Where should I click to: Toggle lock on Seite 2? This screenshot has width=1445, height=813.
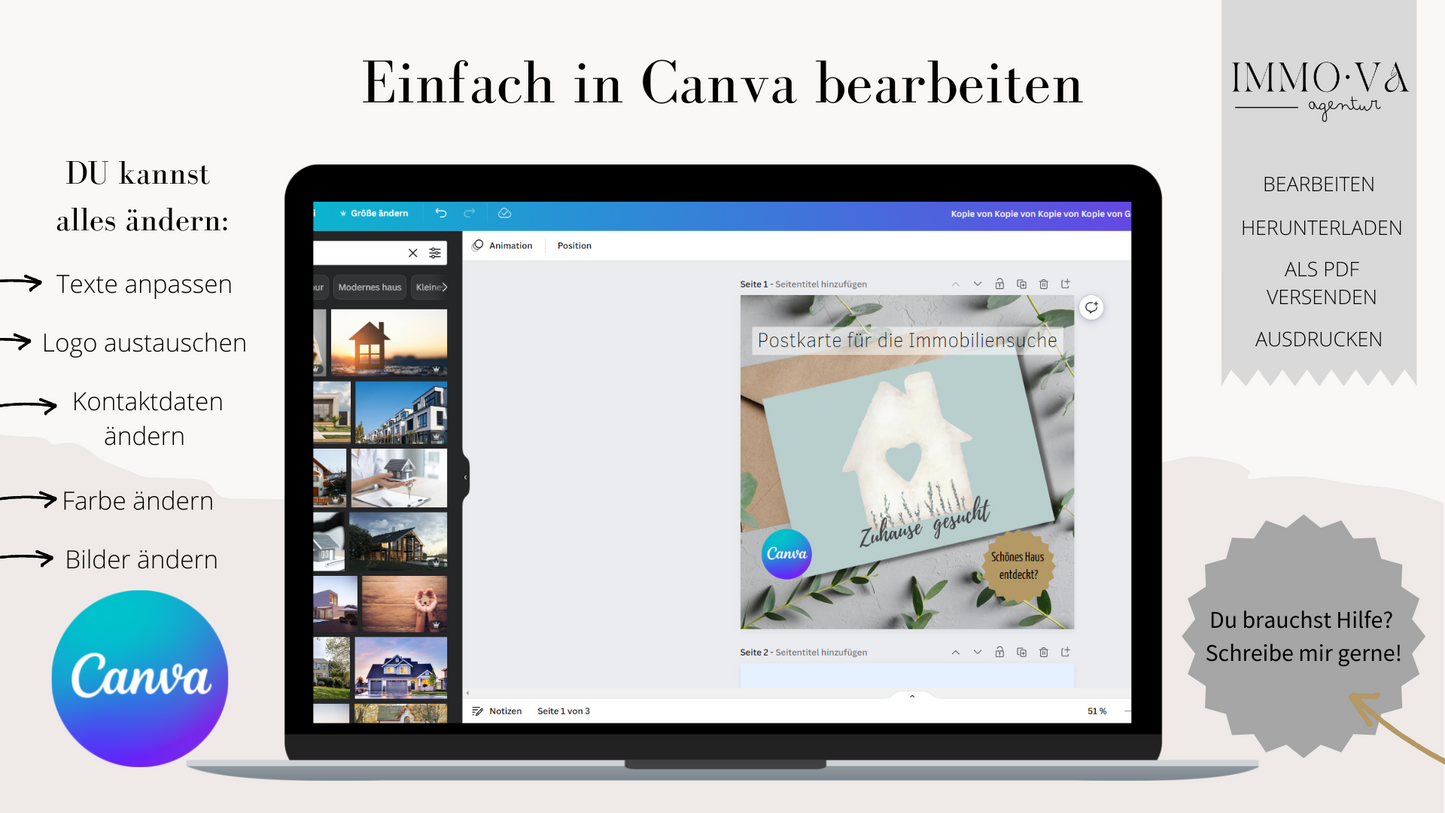point(999,652)
